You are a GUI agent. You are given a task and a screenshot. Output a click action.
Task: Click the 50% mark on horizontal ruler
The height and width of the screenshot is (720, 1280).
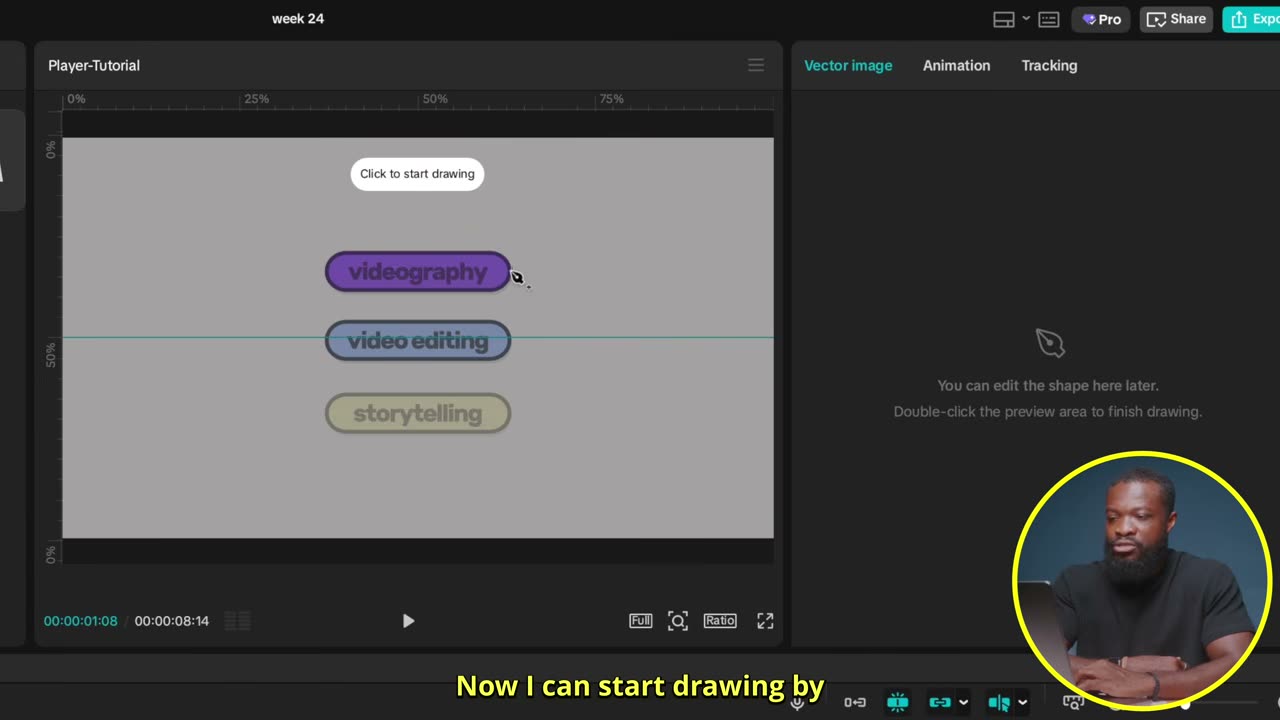coord(435,99)
